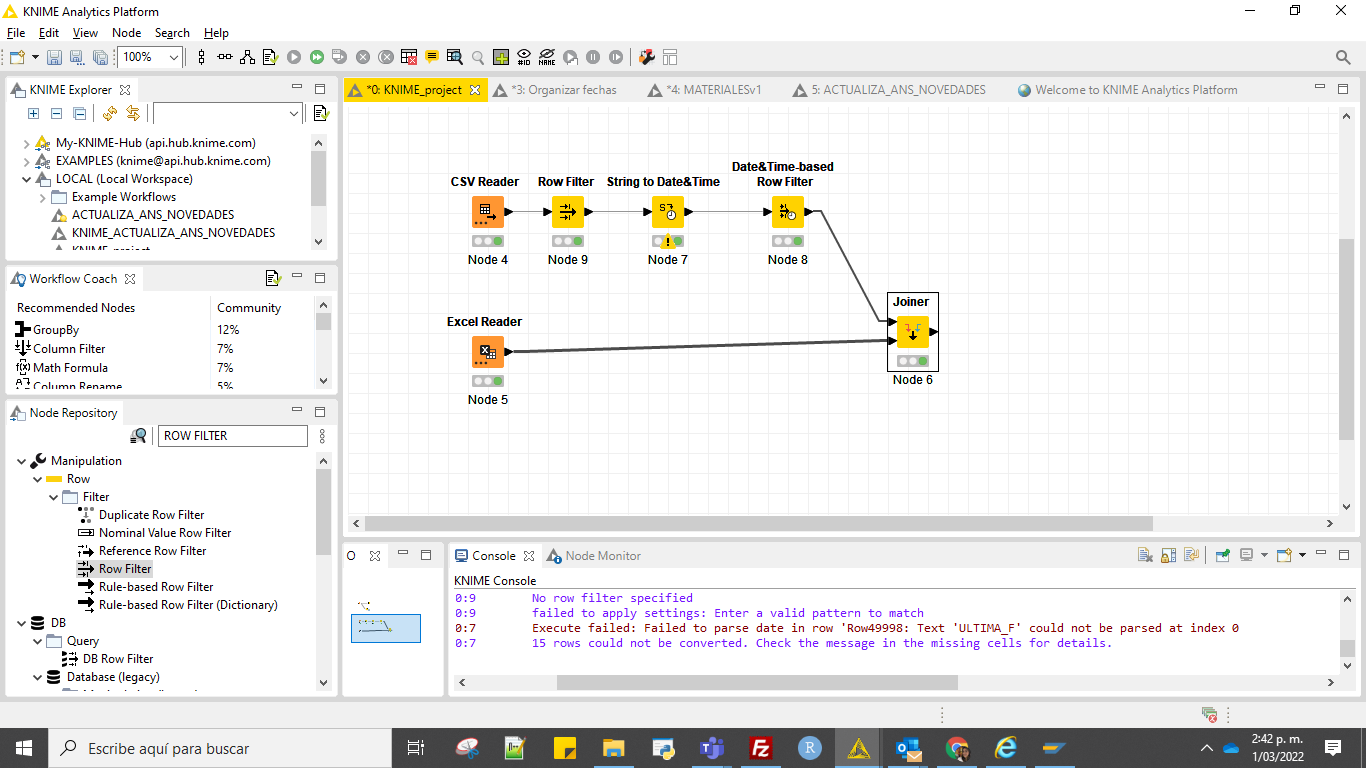Viewport: 1366px width, 768px height.
Task: Select the String to Date&Time node icon
Action: click(x=667, y=212)
